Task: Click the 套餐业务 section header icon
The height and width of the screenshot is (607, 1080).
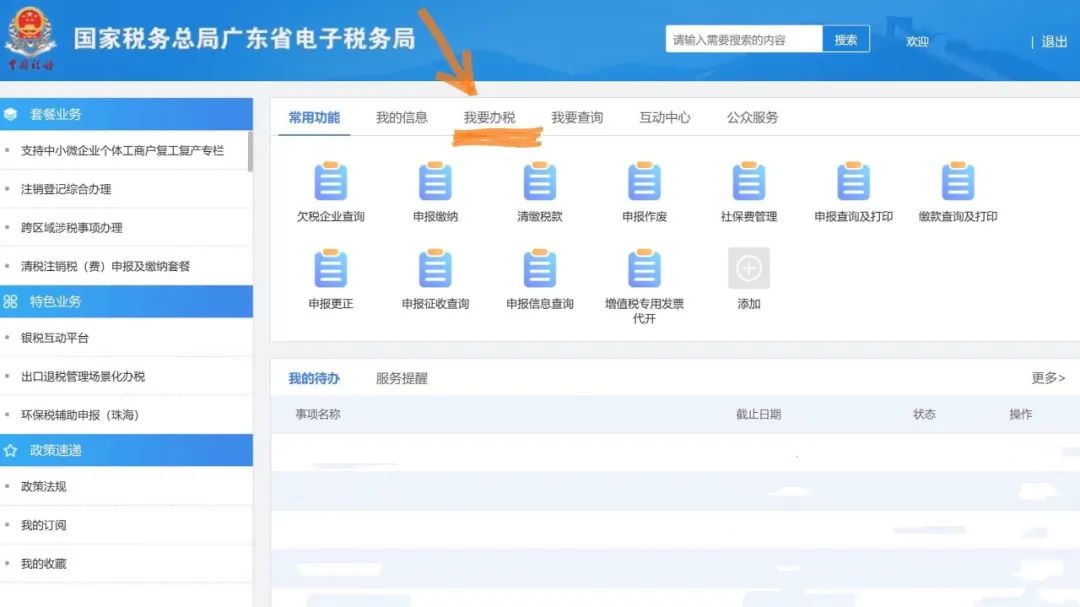Action: [10, 114]
